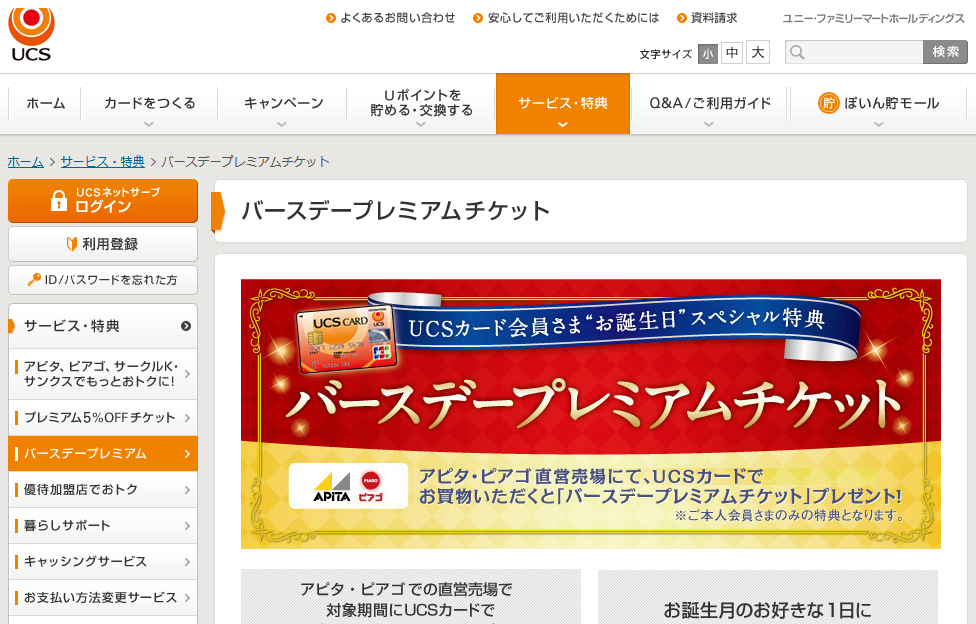This screenshot has height=624, width=976.
Task: Click the ぽいん貯モール 貯 coin icon
Action: coord(828,103)
